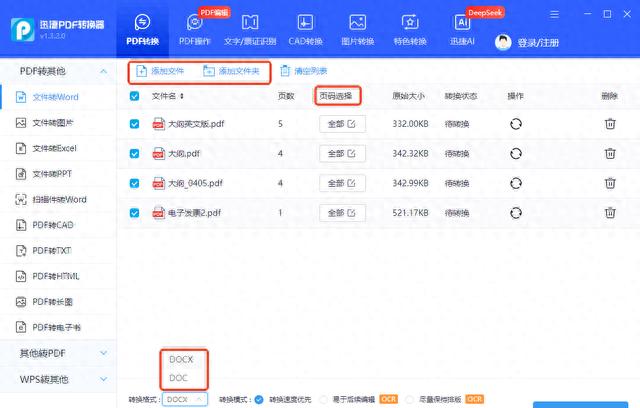The width and height of the screenshot is (640, 408).
Task: Click the 大纲英文版.pdf file name
Action: (x=196, y=124)
